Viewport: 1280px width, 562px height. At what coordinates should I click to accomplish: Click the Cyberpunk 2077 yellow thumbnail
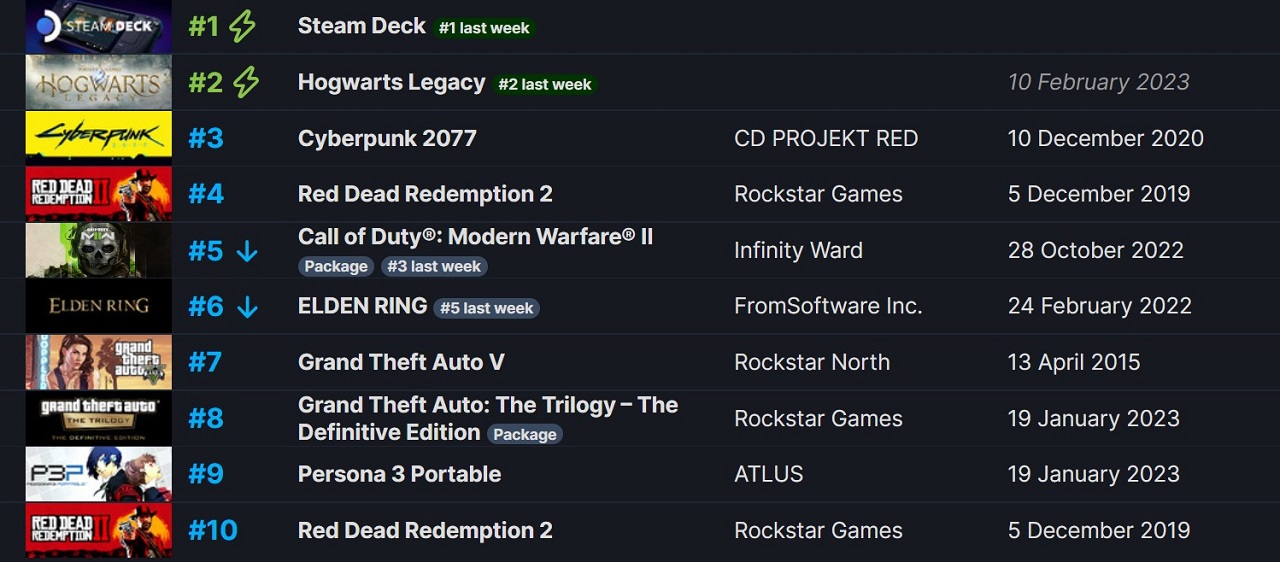pyautogui.click(x=98, y=138)
